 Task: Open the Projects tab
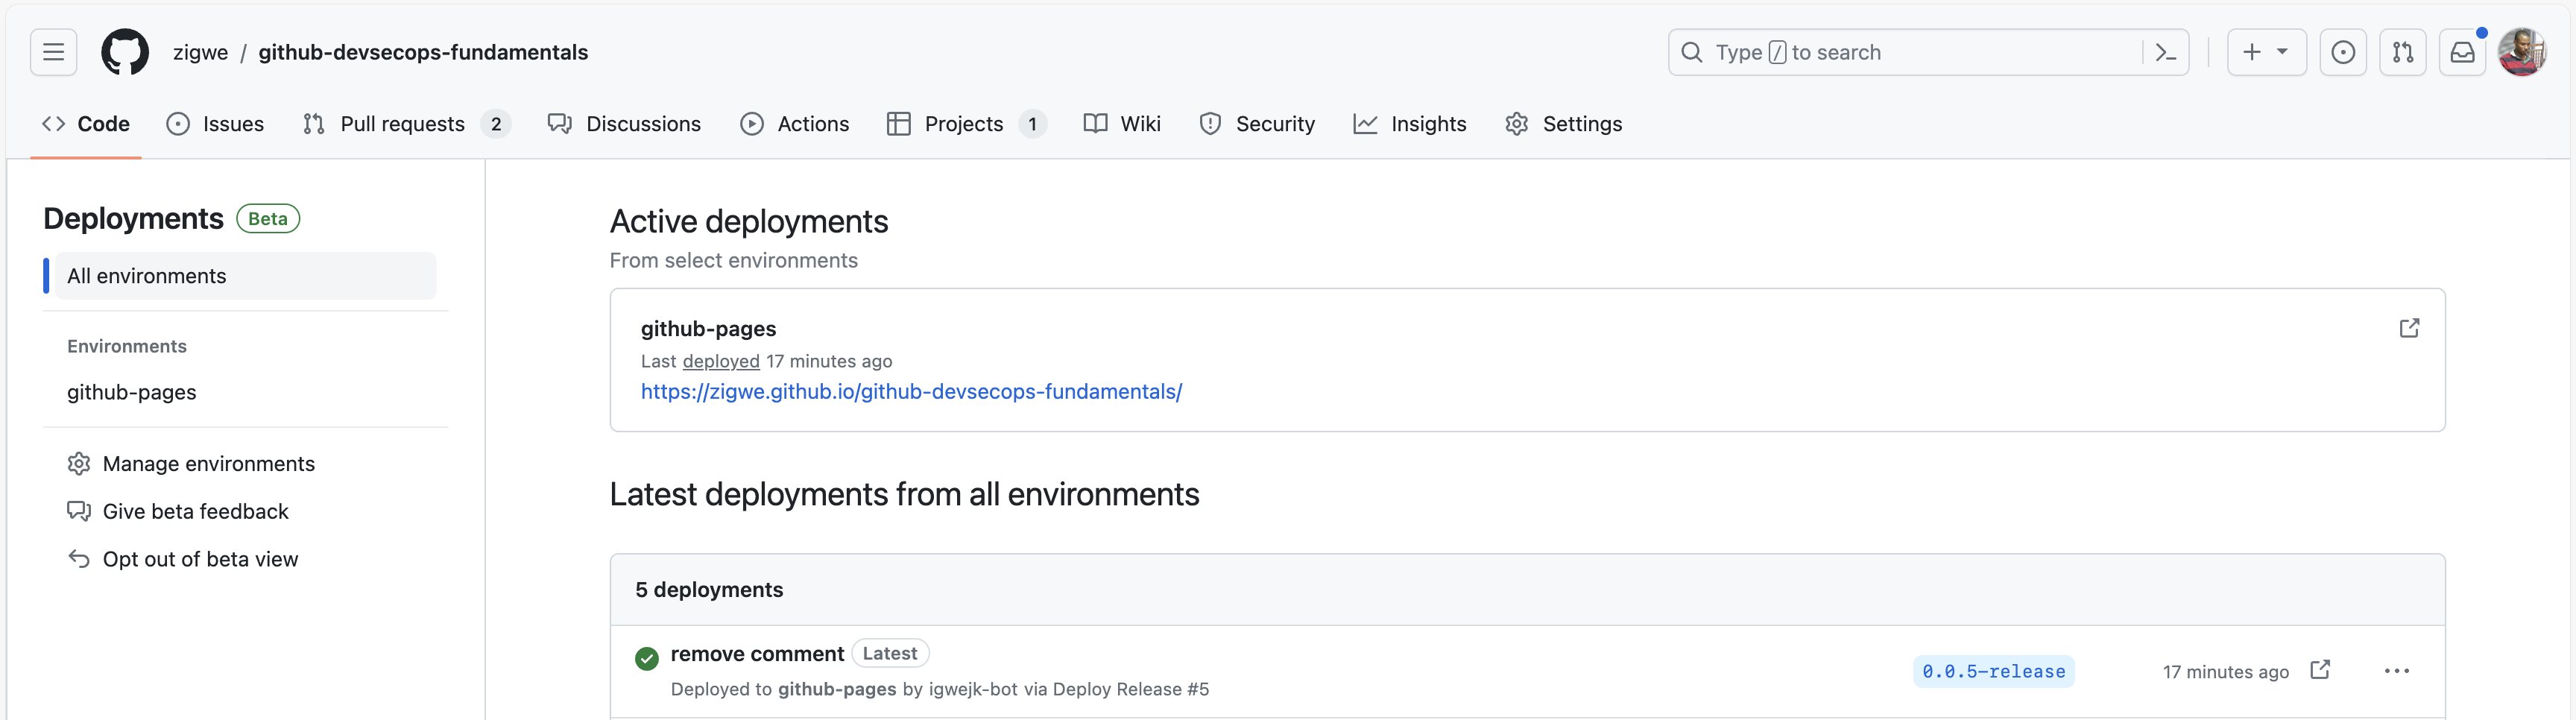tap(966, 124)
